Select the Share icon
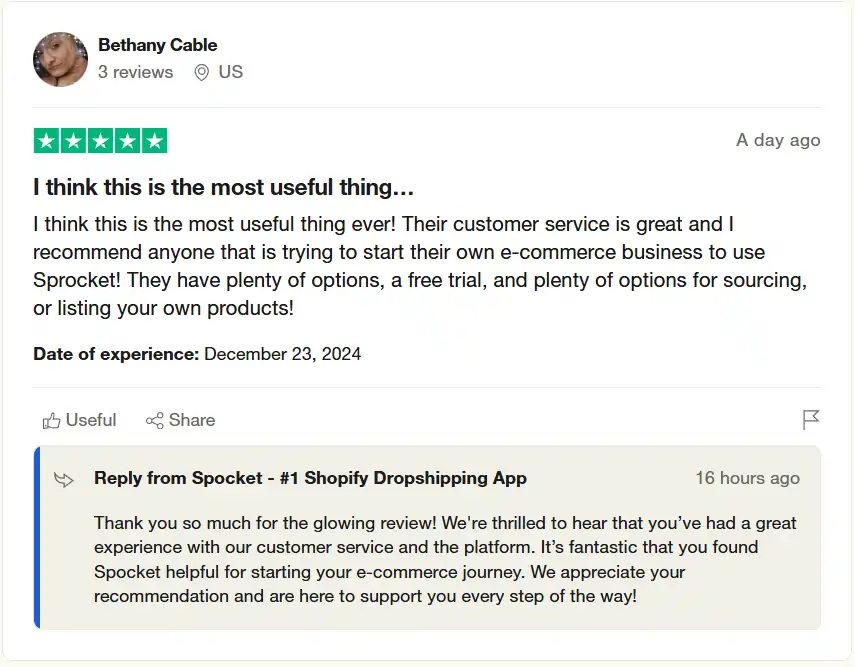Screen dimensions: 855x667 pyautogui.click(x=155, y=420)
